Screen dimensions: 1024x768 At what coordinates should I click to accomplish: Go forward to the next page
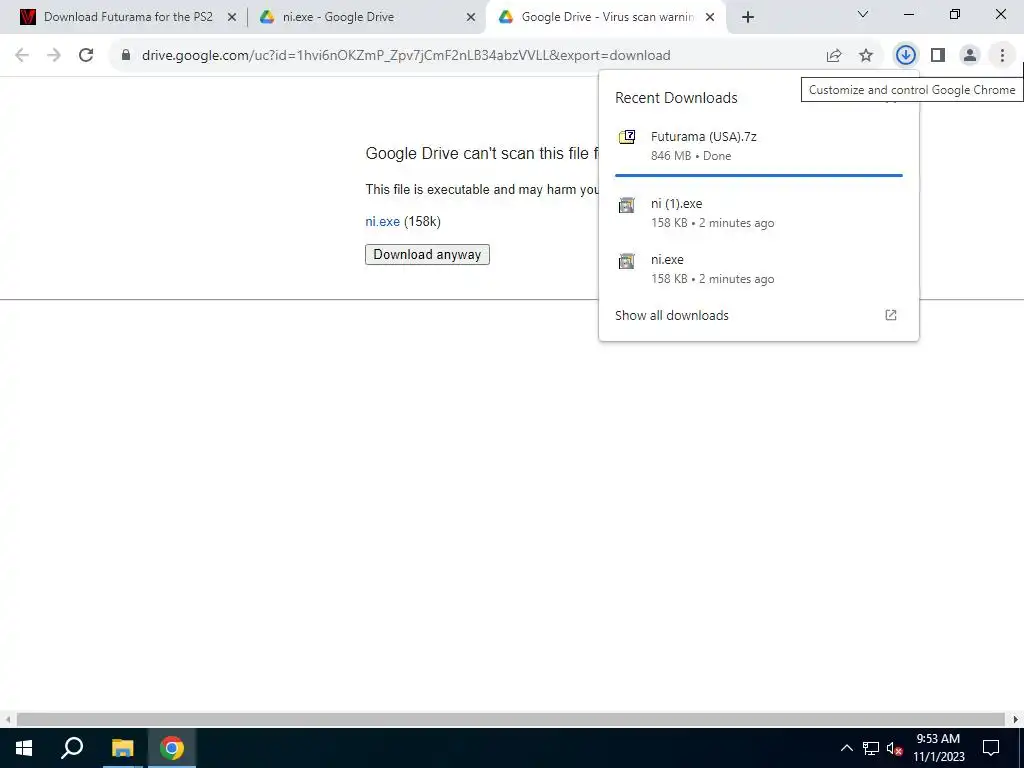tap(54, 56)
